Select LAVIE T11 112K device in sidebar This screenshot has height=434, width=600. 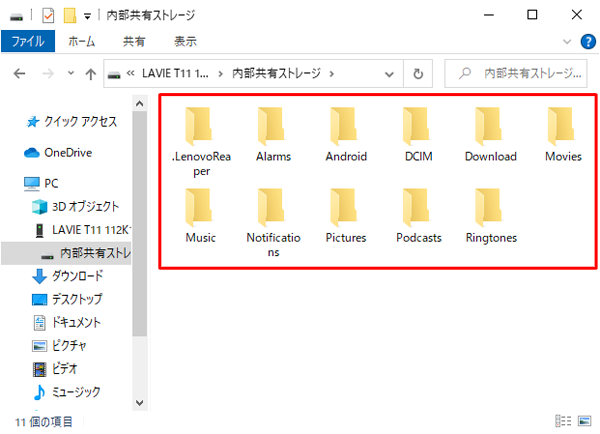click(x=82, y=230)
